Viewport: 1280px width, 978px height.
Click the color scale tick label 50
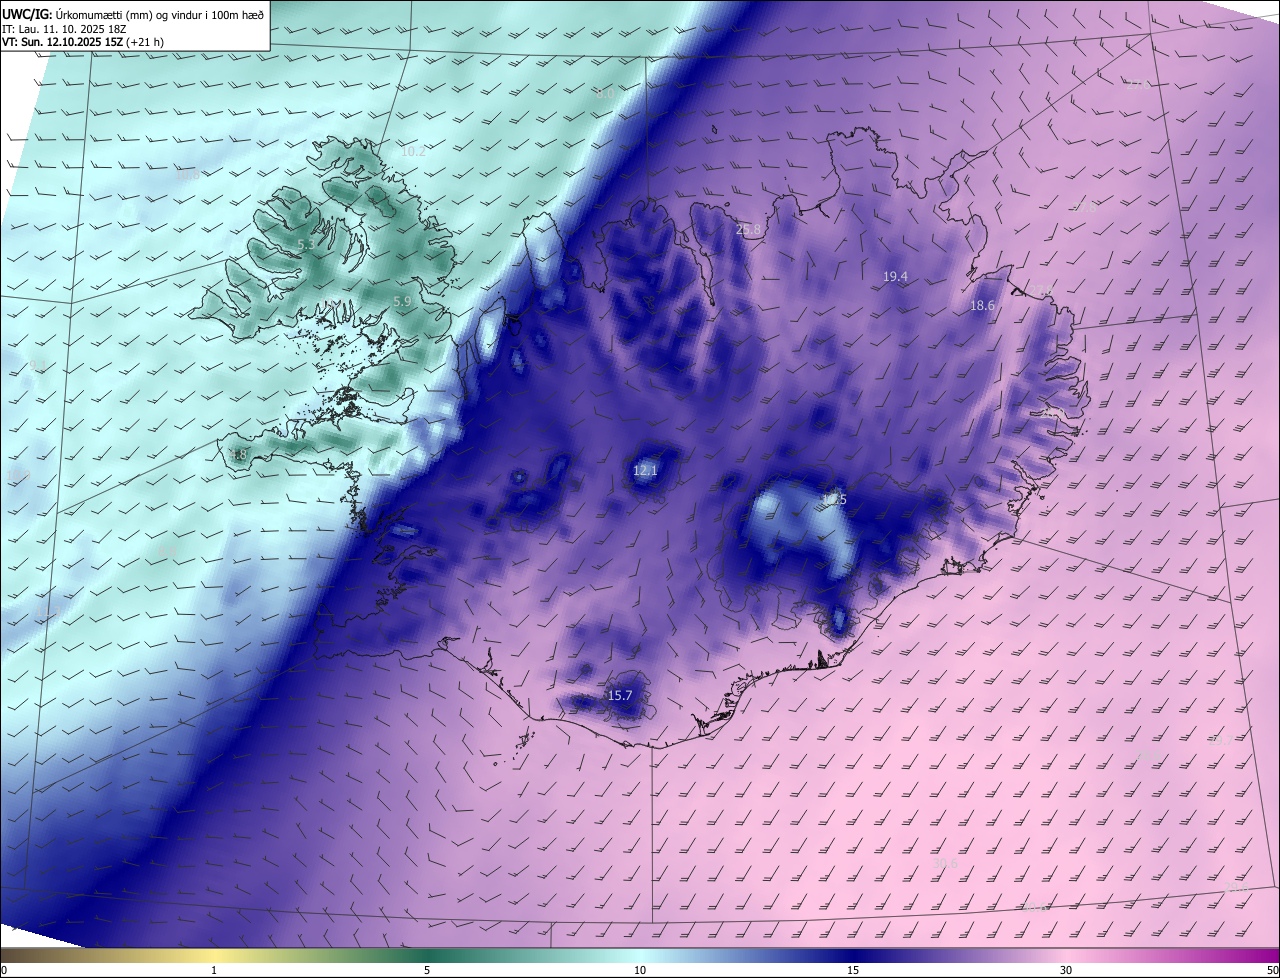point(1272,970)
